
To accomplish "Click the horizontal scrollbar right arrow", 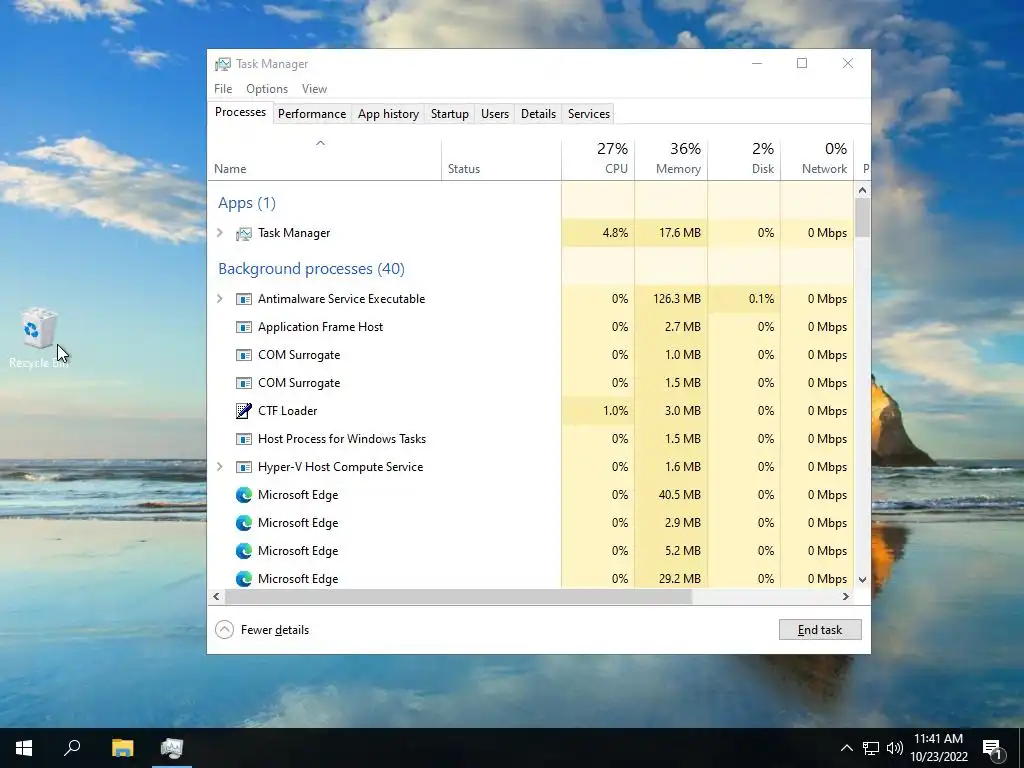I will [x=846, y=597].
